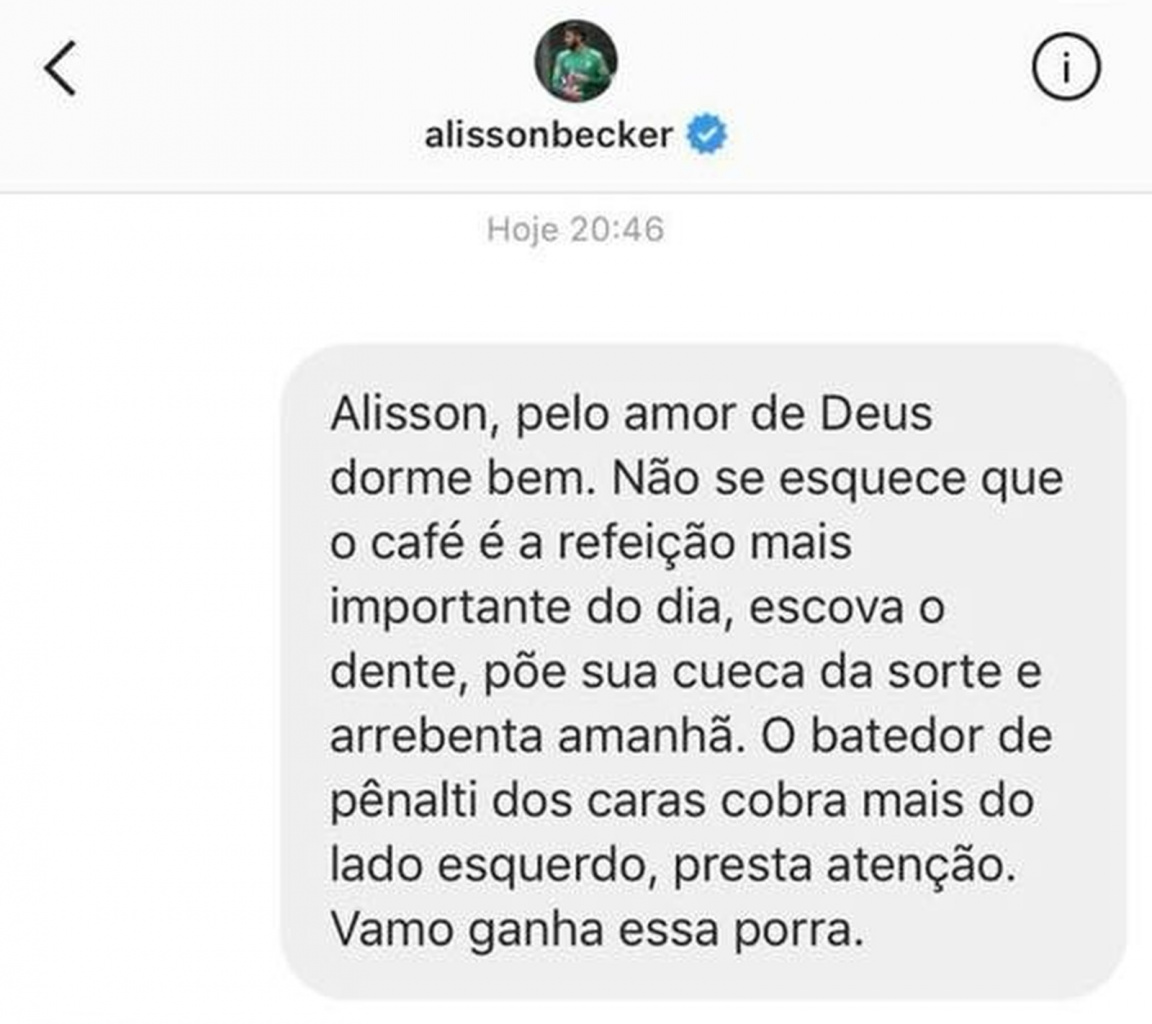The width and height of the screenshot is (1152, 1024).
Task: Tap the gray sent message bubble
Action: click(x=704, y=672)
